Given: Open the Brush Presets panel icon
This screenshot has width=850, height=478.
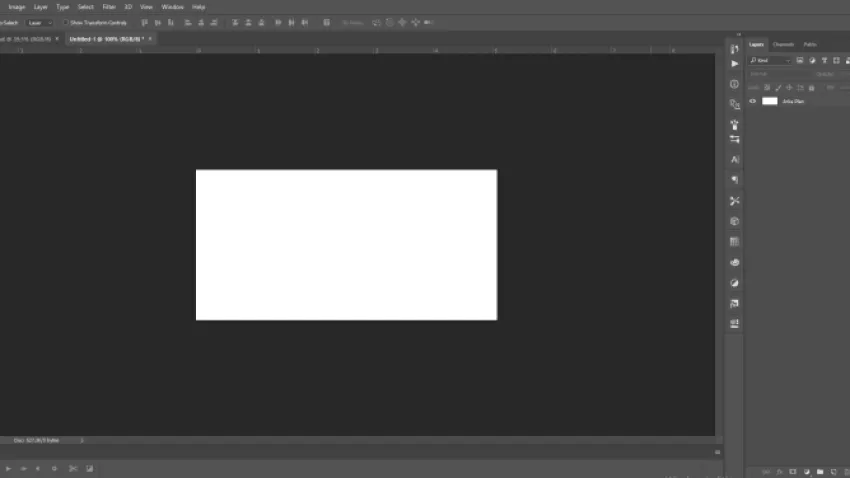Looking at the screenshot, I should pyautogui.click(x=735, y=125).
